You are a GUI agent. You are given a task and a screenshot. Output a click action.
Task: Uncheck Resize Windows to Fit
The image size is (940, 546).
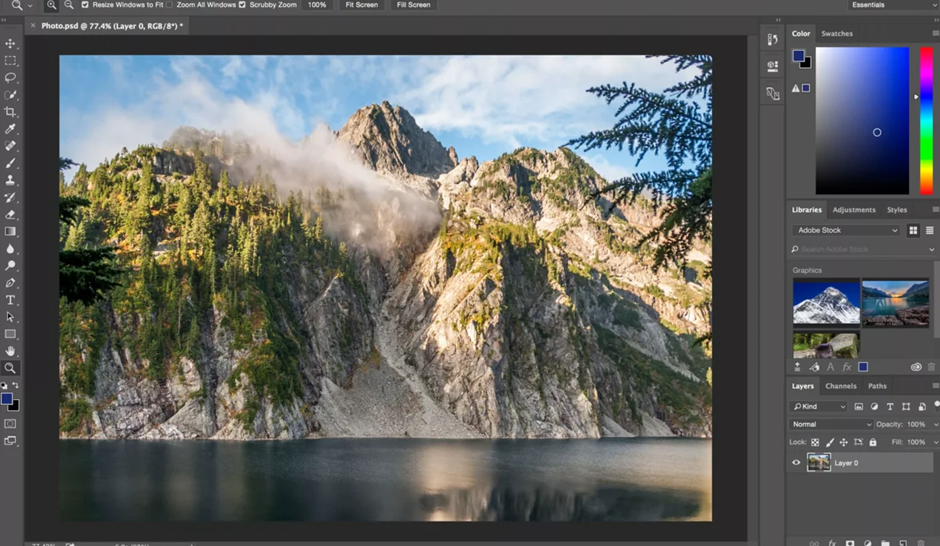click(x=85, y=5)
